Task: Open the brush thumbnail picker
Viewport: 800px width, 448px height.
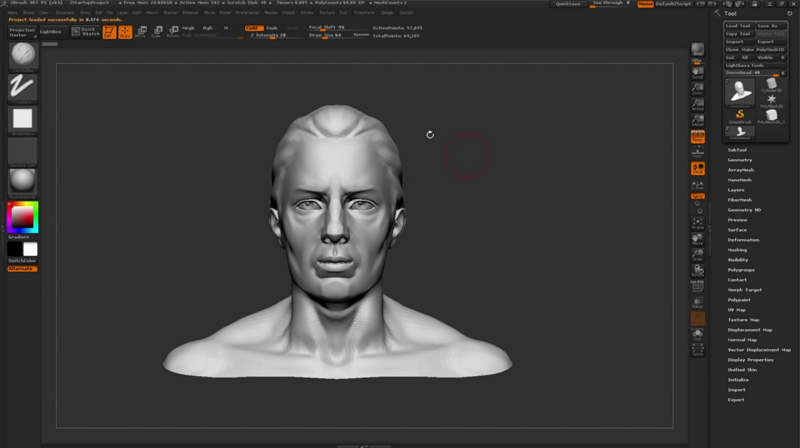Action: pos(22,56)
